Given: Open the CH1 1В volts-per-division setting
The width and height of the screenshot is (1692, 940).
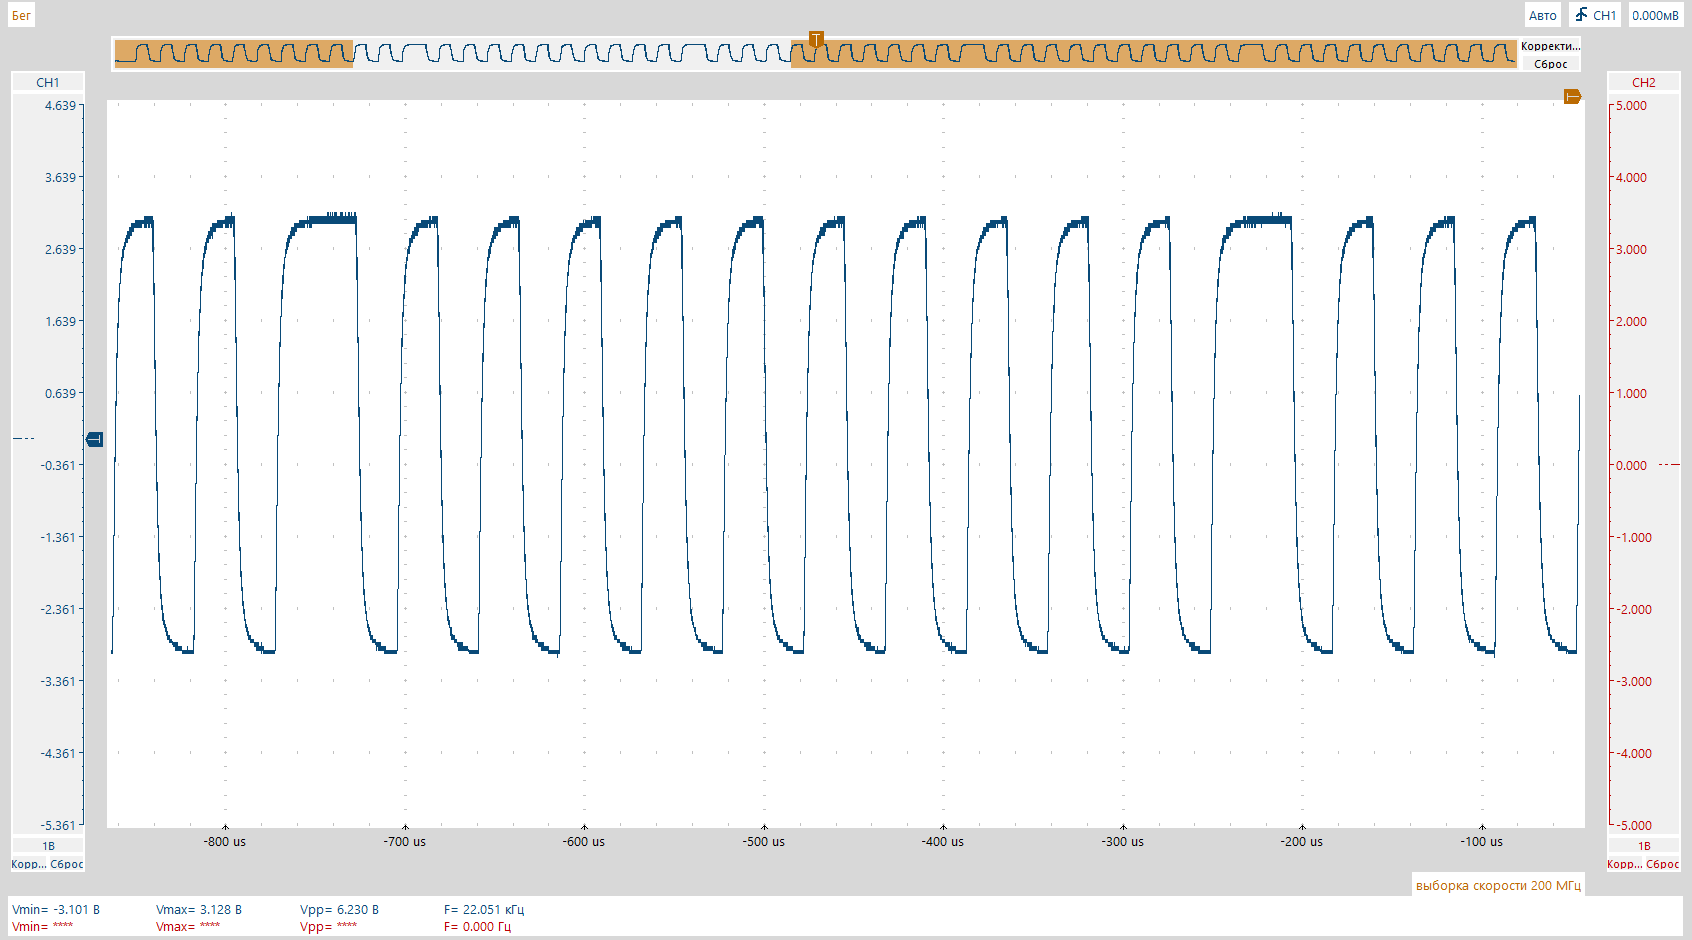Looking at the screenshot, I should click(x=48, y=846).
